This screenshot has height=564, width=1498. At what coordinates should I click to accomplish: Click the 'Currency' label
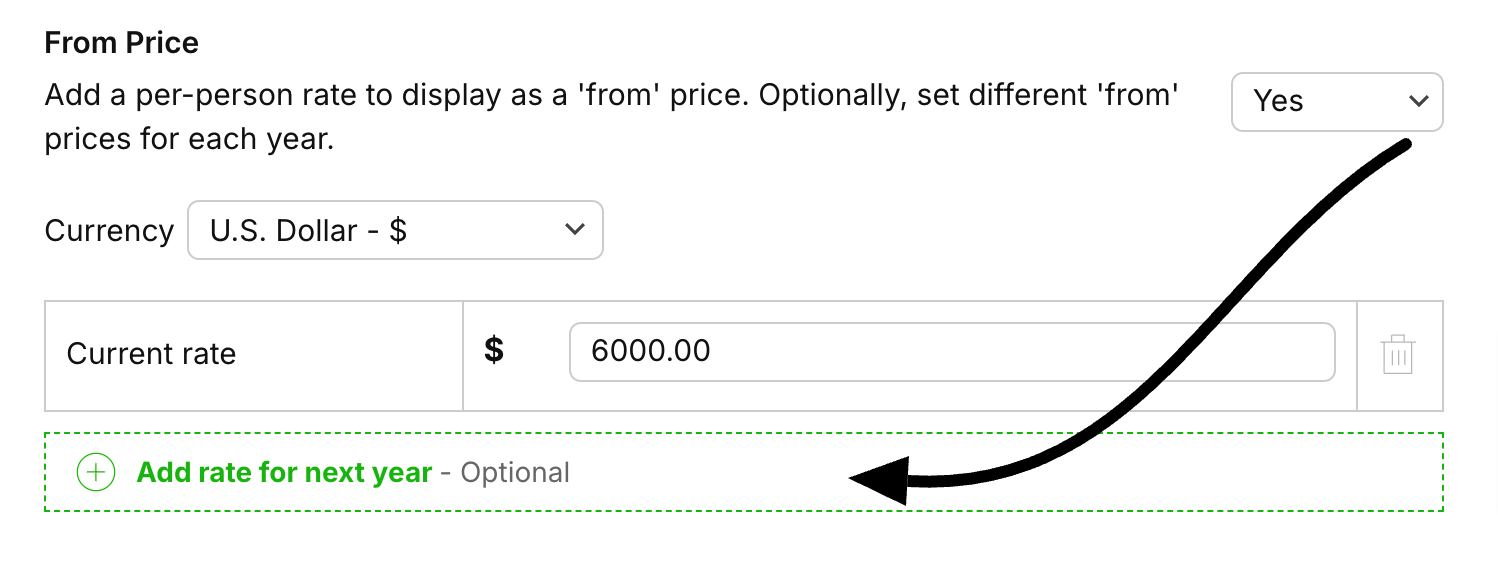click(x=109, y=231)
